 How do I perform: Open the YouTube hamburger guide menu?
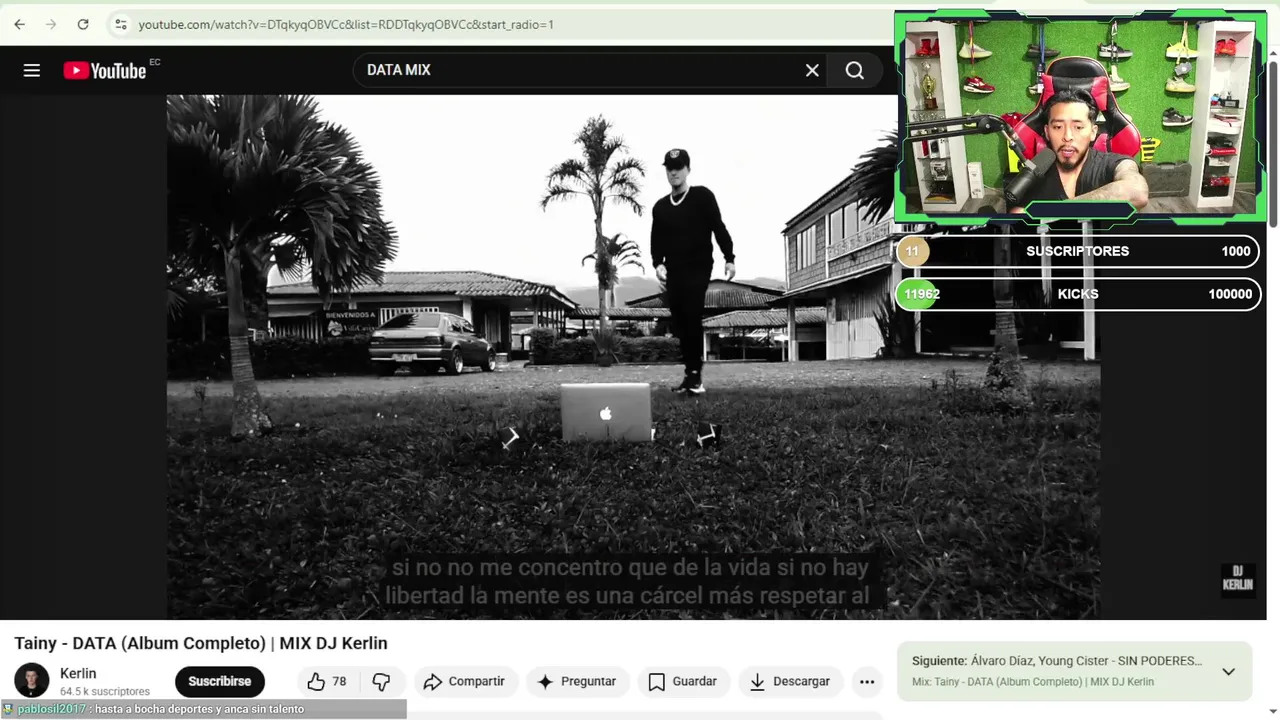pyautogui.click(x=32, y=70)
